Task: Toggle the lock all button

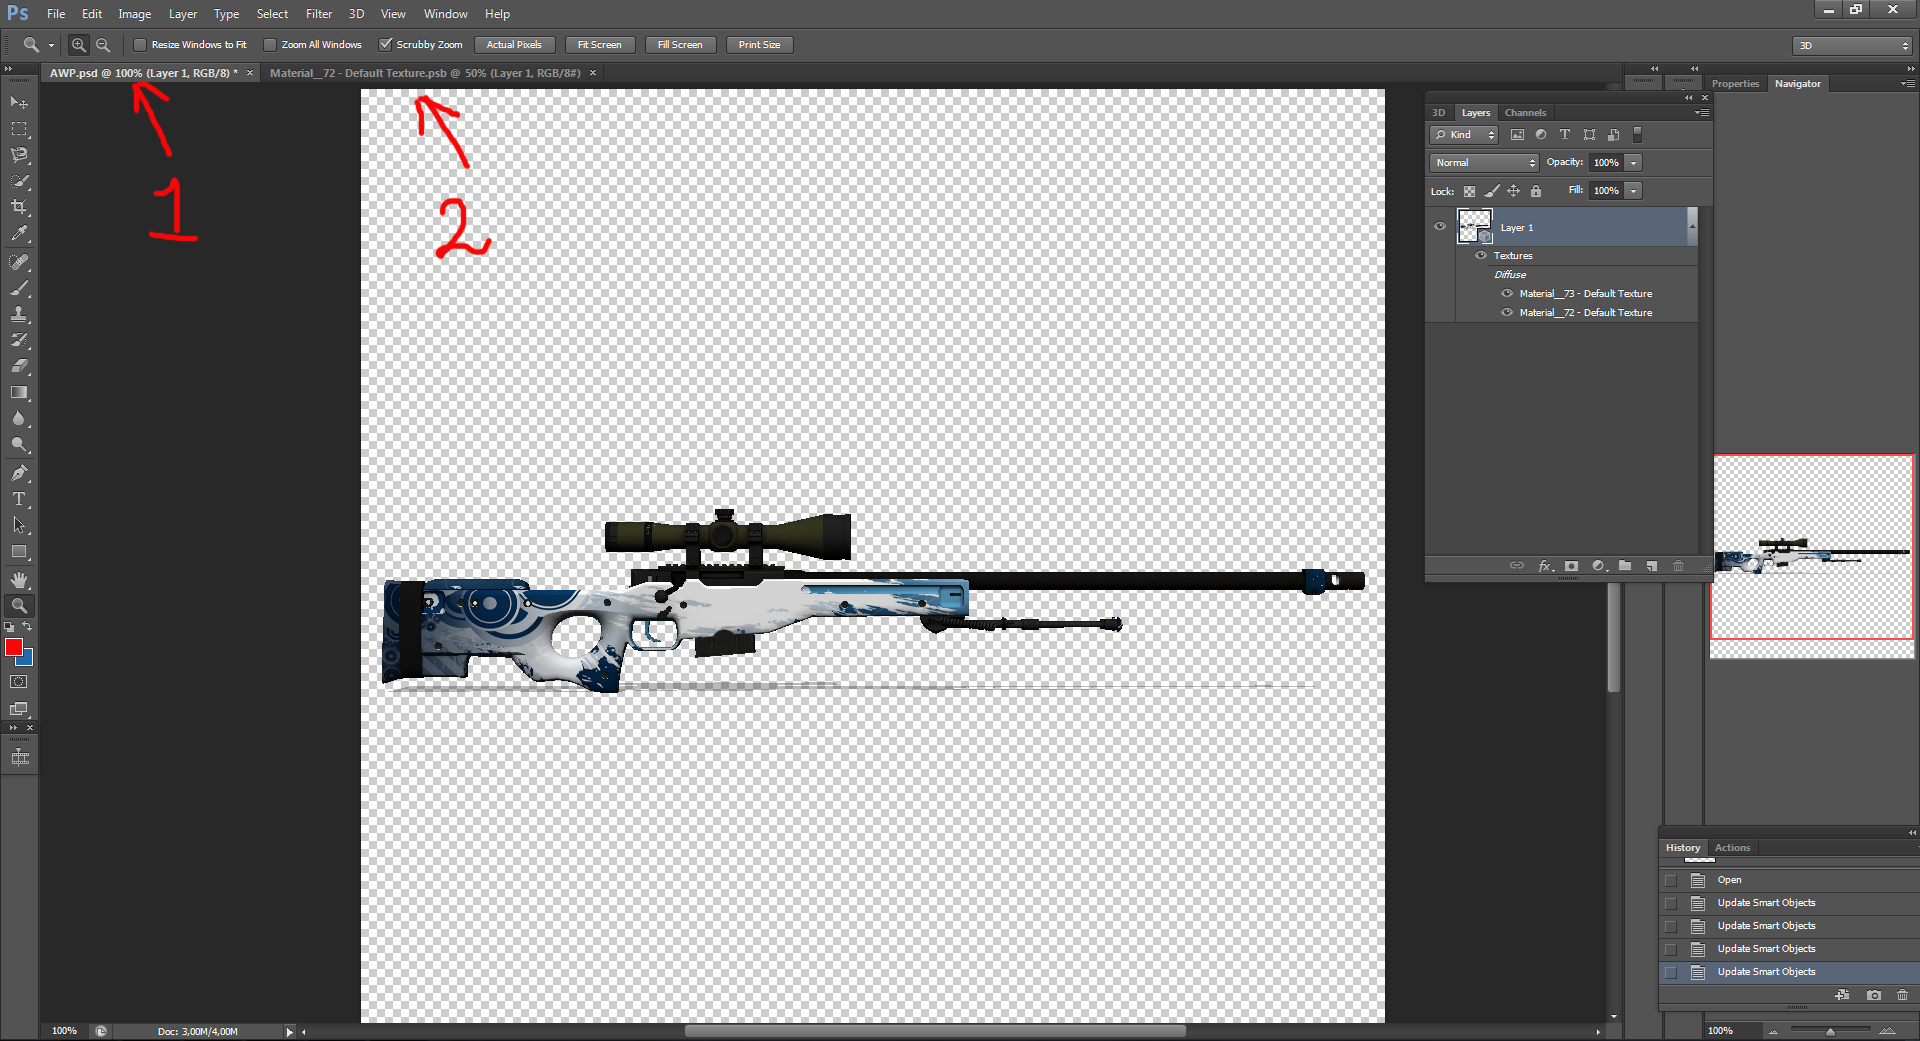Action: [1536, 191]
